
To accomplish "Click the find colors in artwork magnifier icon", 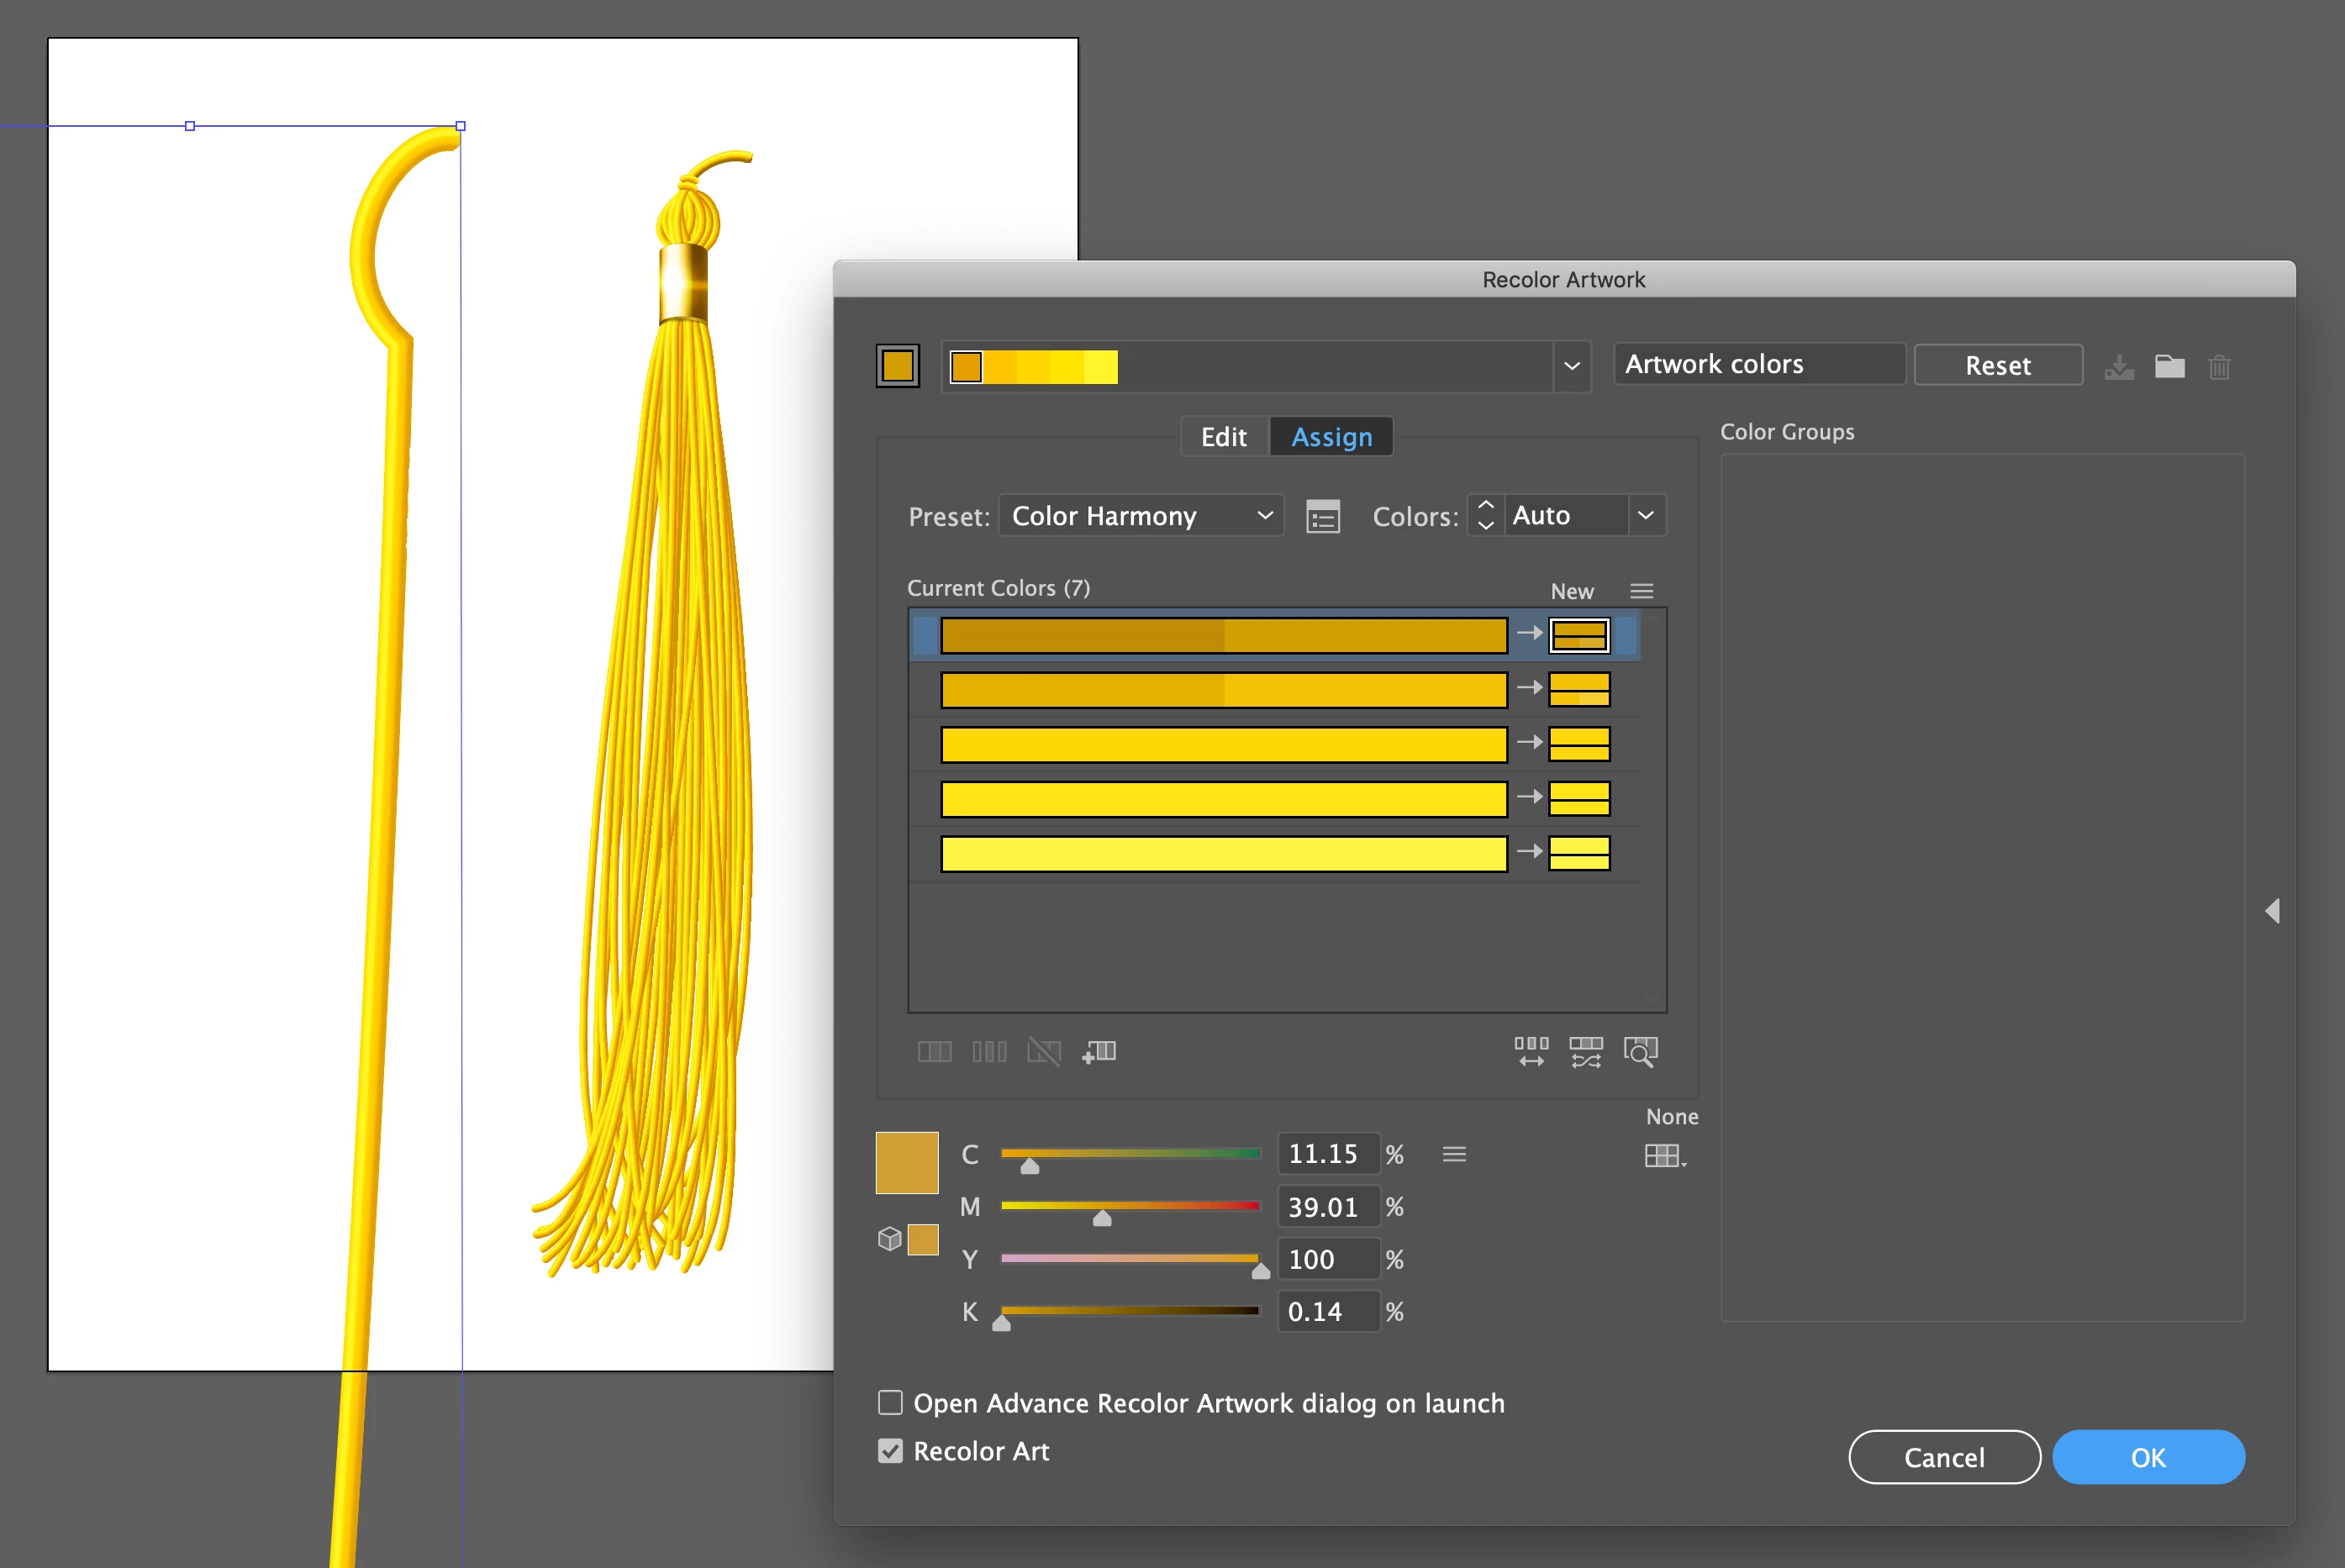I will click(x=1640, y=1051).
